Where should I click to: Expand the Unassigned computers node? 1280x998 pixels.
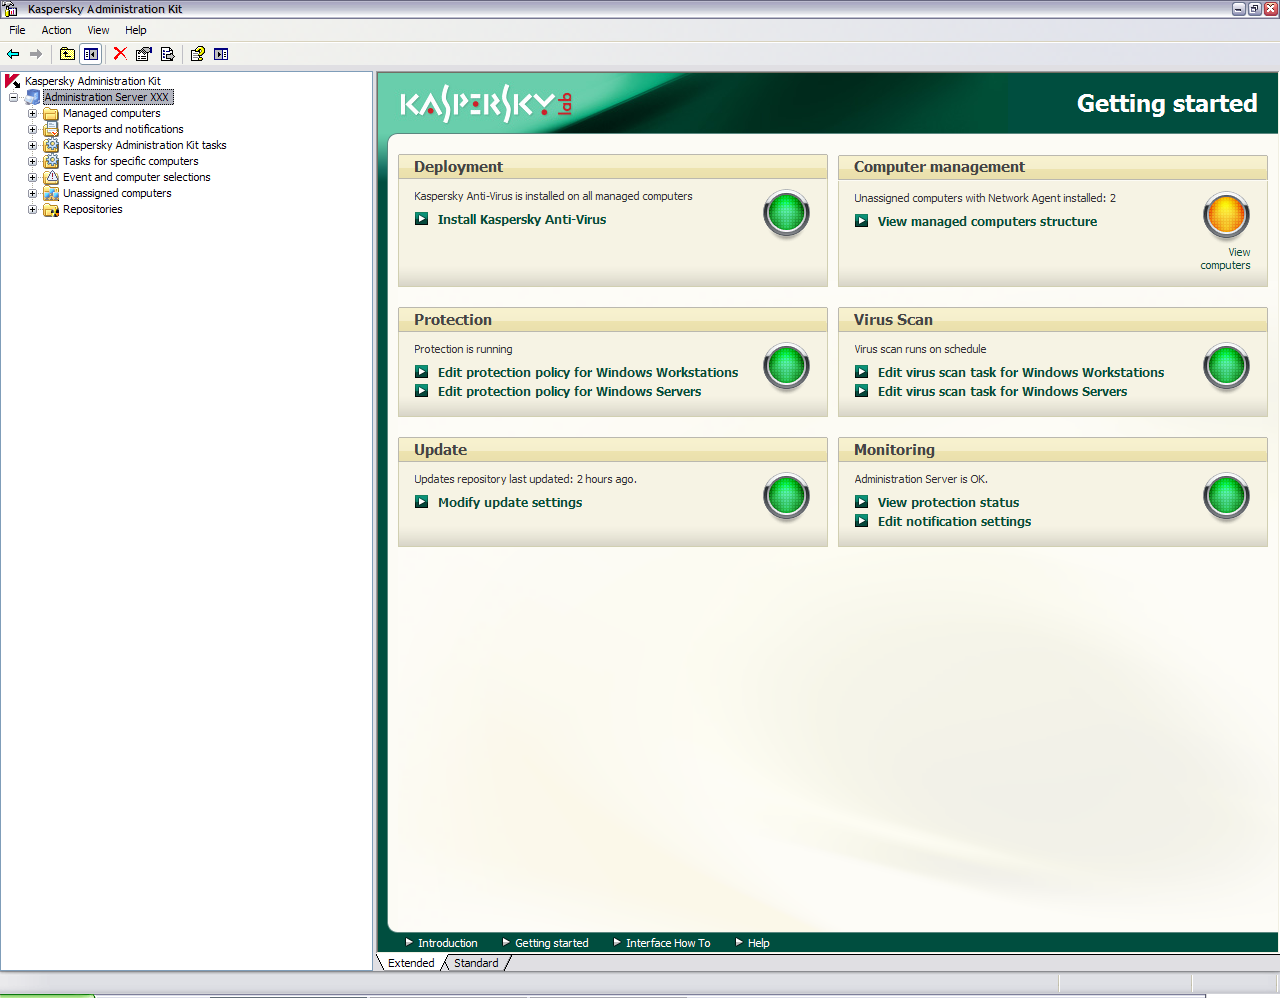[x=32, y=193]
